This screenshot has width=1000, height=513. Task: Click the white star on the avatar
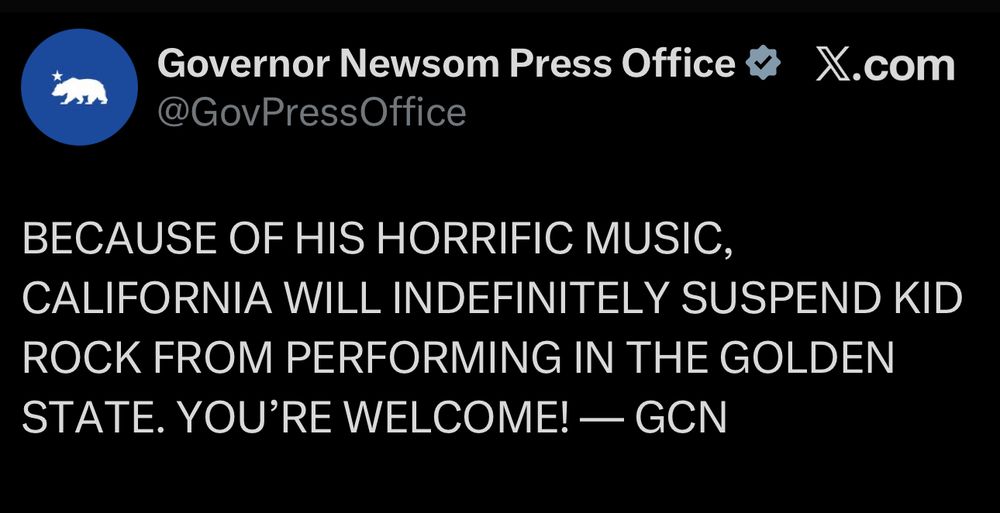pyautogui.click(x=57, y=75)
